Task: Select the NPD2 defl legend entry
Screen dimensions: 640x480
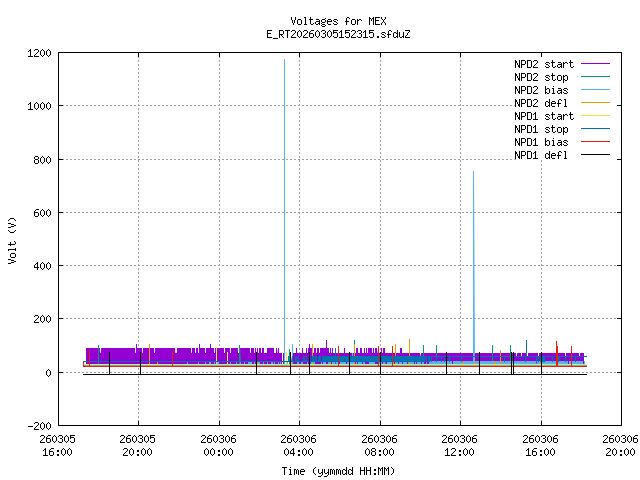Action: [540, 103]
